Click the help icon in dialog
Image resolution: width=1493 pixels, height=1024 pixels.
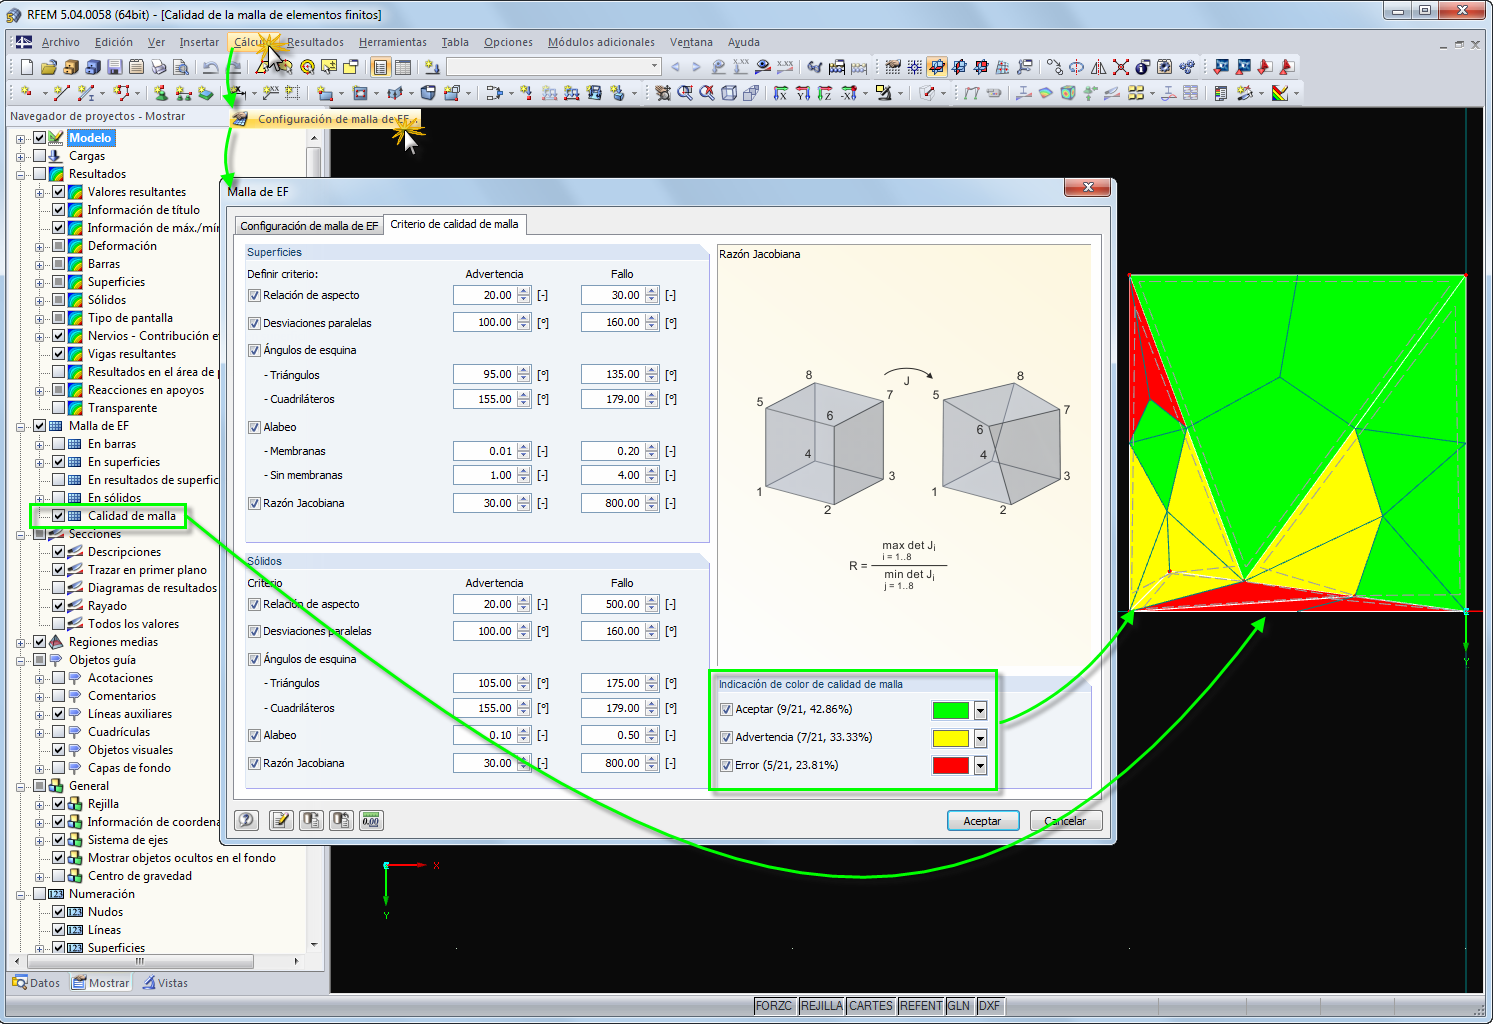(246, 820)
